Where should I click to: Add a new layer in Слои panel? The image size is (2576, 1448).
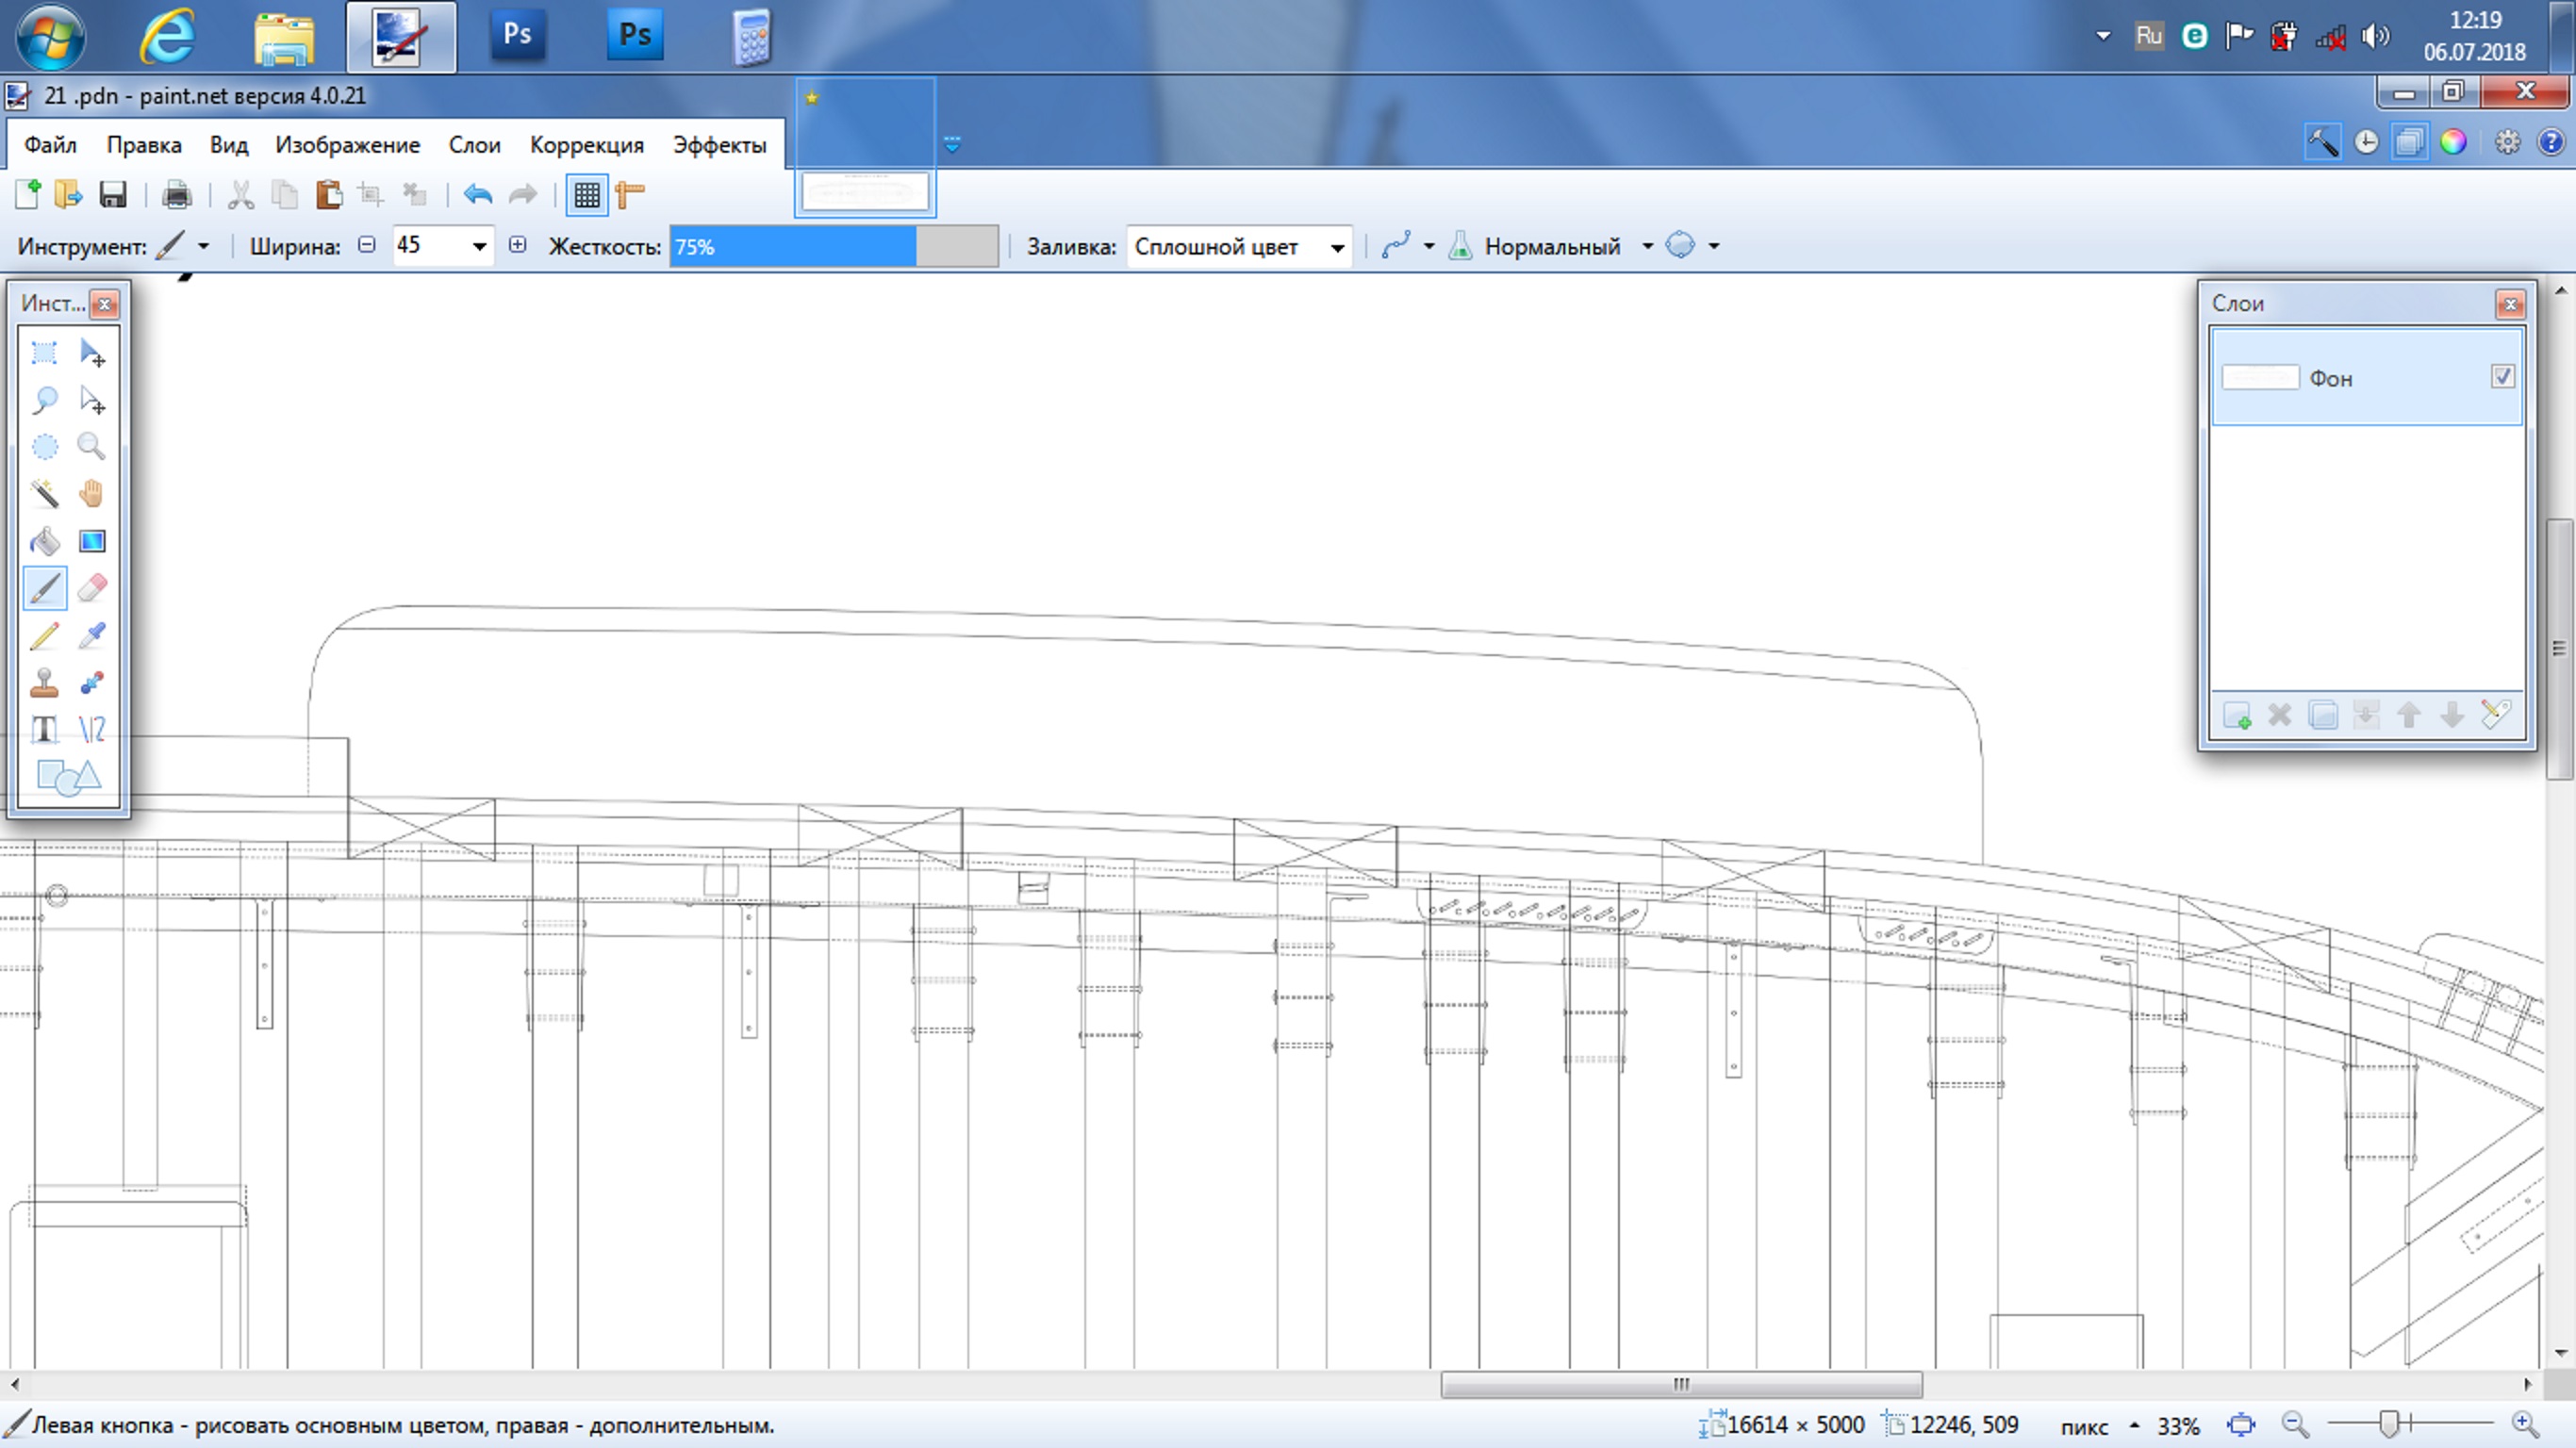tap(2237, 715)
